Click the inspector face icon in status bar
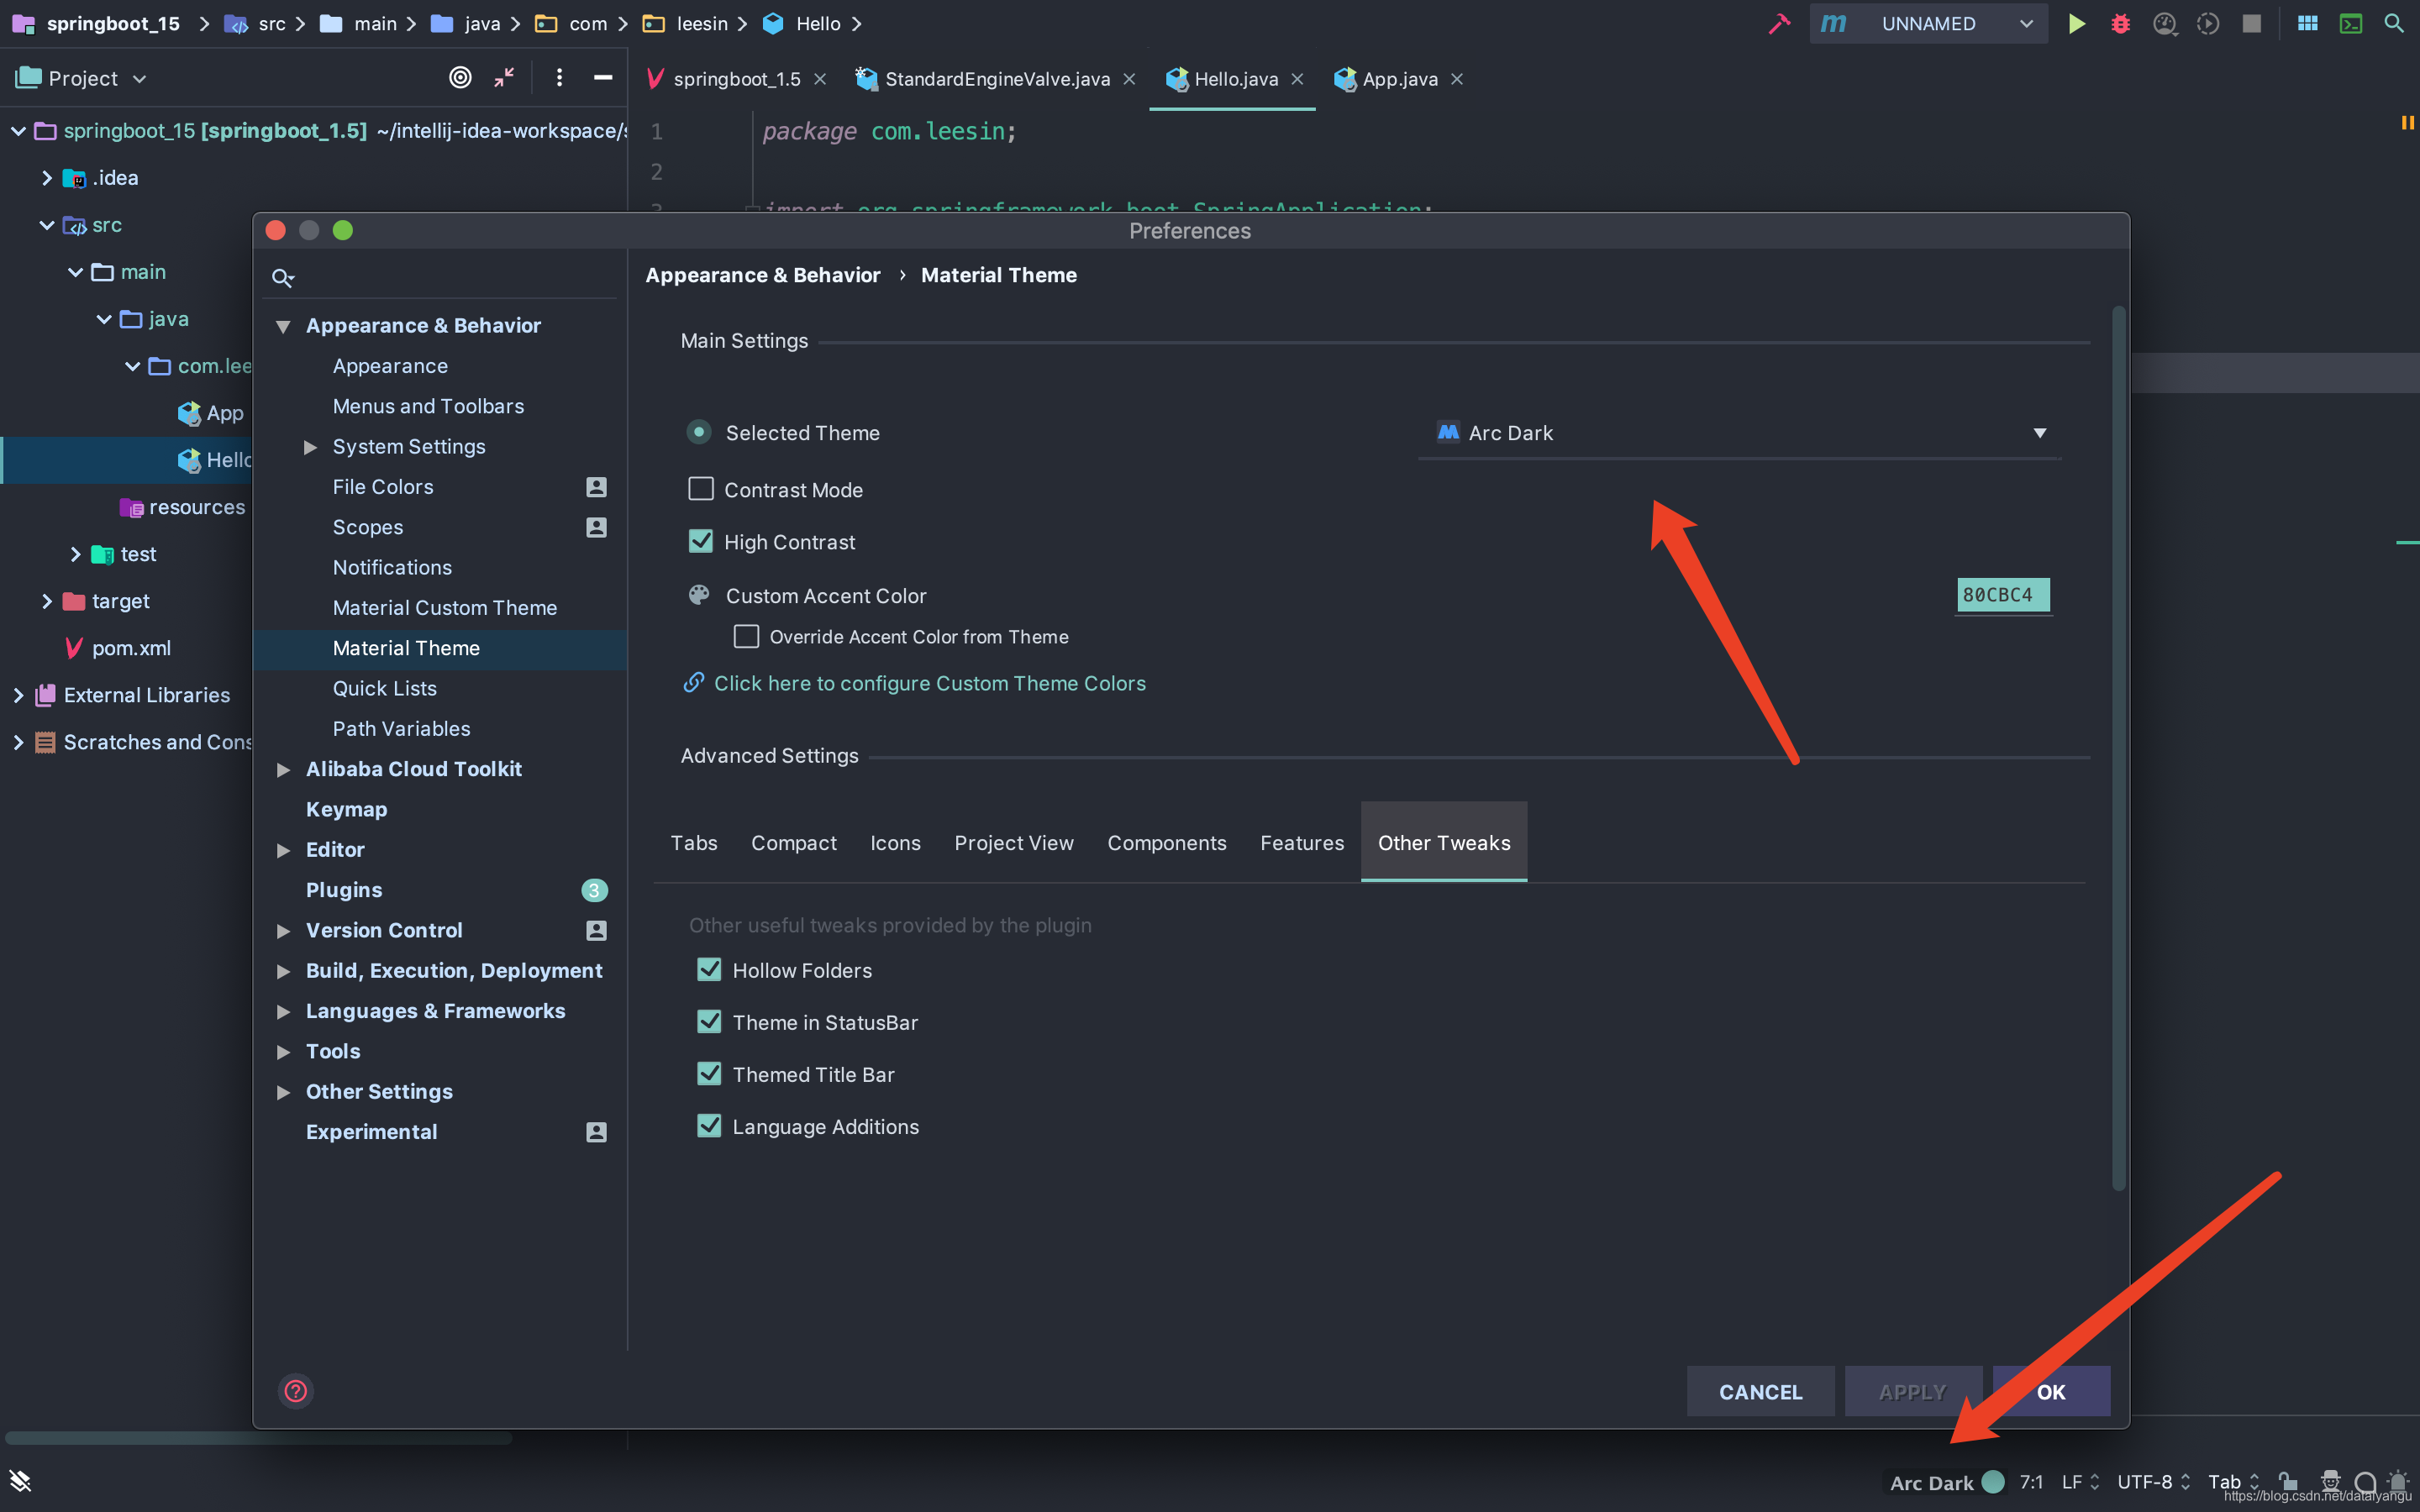The width and height of the screenshot is (2420, 1512). pyautogui.click(x=2330, y=1481)
